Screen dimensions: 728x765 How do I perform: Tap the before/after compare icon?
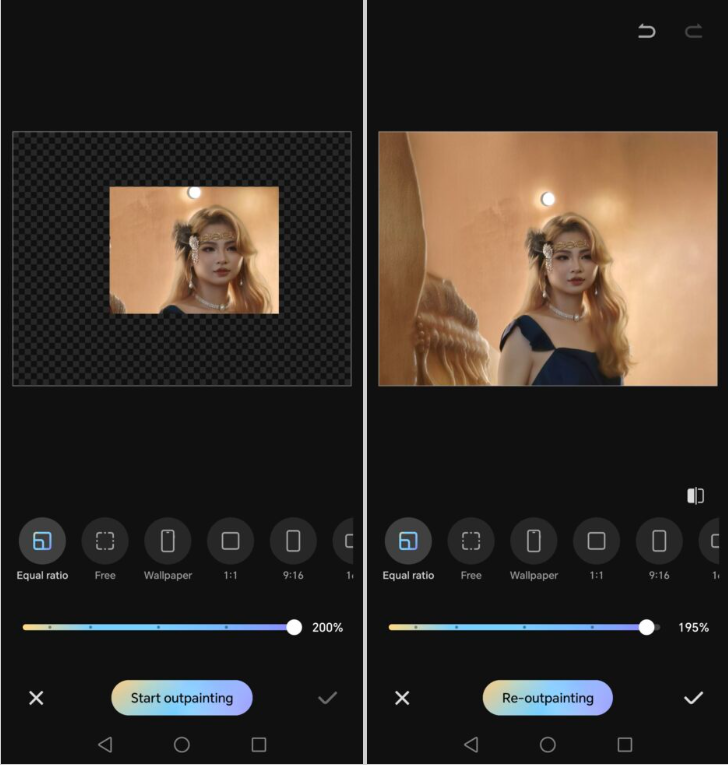(695, 496)
